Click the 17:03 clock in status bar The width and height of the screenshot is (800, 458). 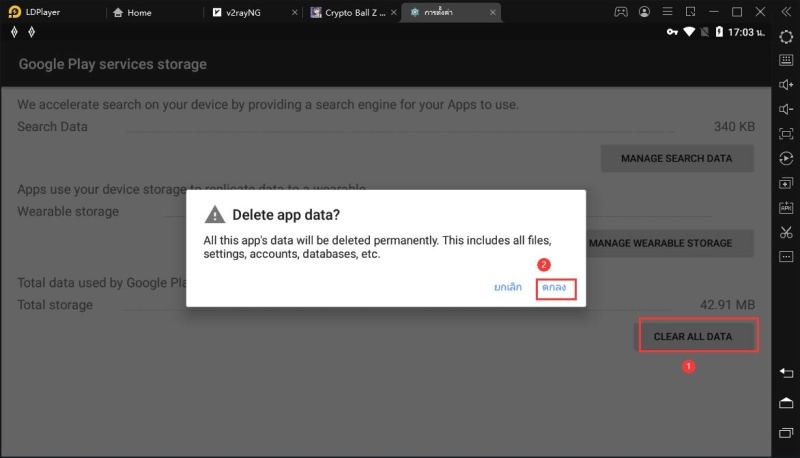click(746, 33)
